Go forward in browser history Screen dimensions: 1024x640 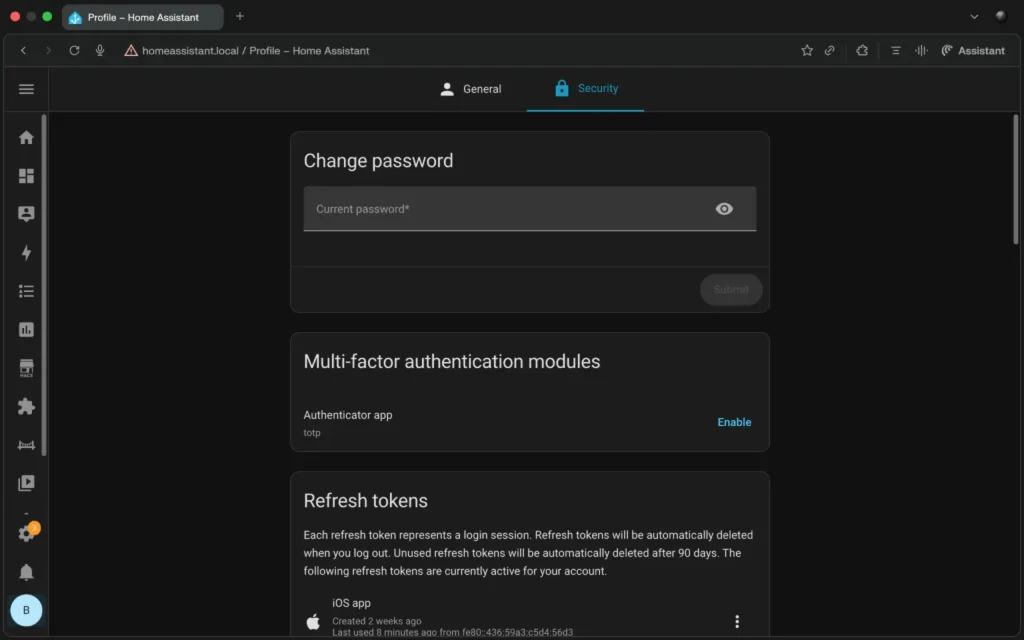[48, 50]
